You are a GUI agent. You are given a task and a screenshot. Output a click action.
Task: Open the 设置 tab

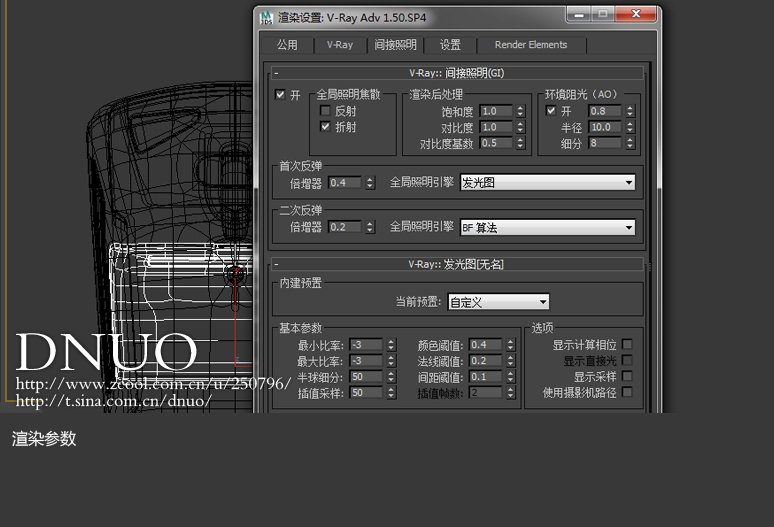pyautogui.click(x=450, y=45)
